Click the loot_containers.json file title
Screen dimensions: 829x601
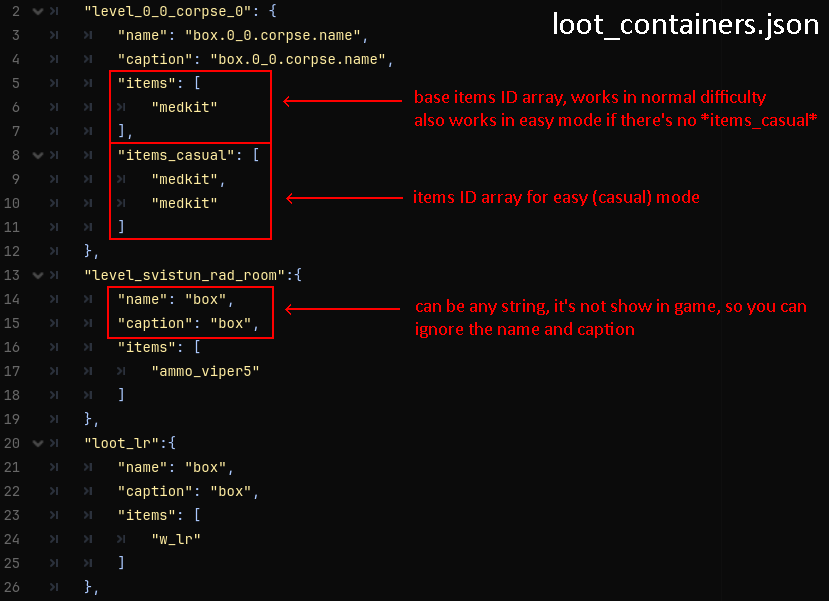click(685, 24)
